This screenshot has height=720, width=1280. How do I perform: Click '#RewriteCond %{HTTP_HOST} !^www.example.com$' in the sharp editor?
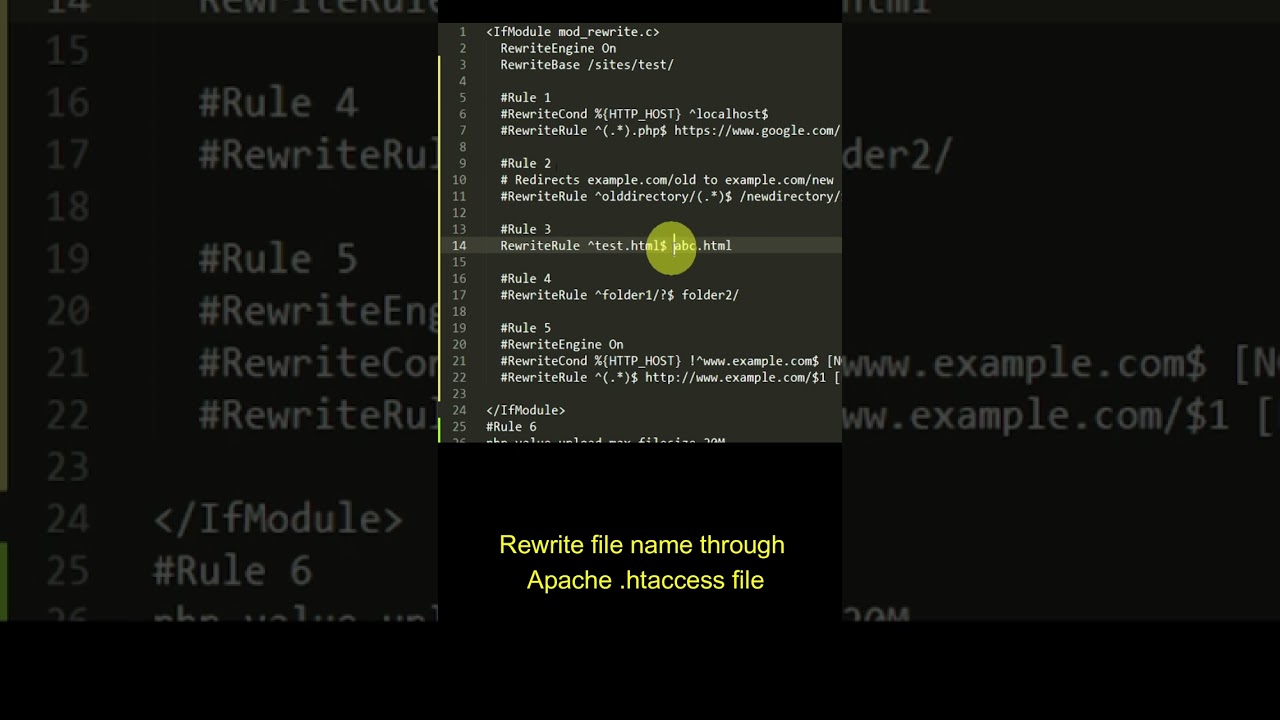coord(660,361)
